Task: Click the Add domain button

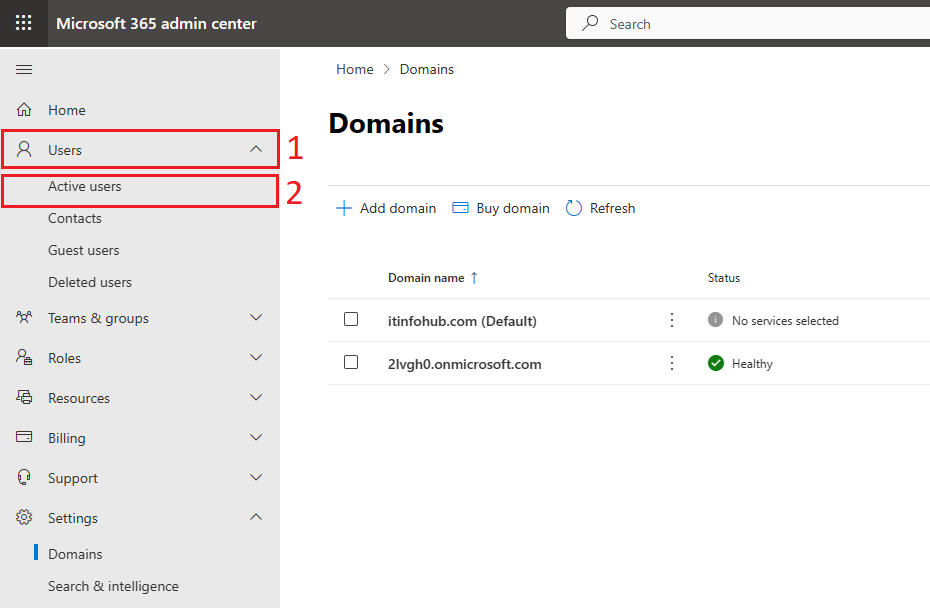Action: [386, 208]
